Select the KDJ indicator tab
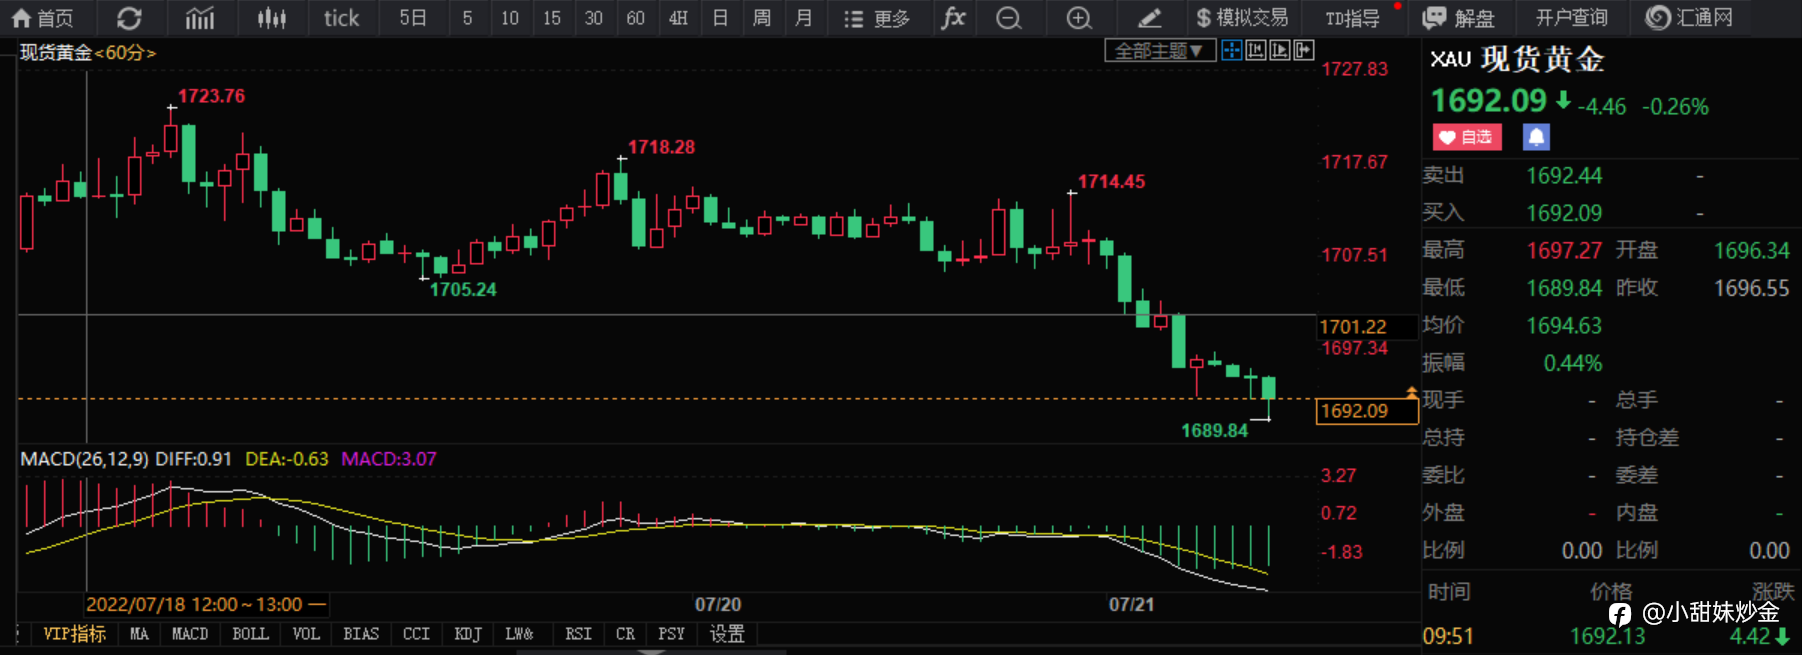 pos(468,634)
